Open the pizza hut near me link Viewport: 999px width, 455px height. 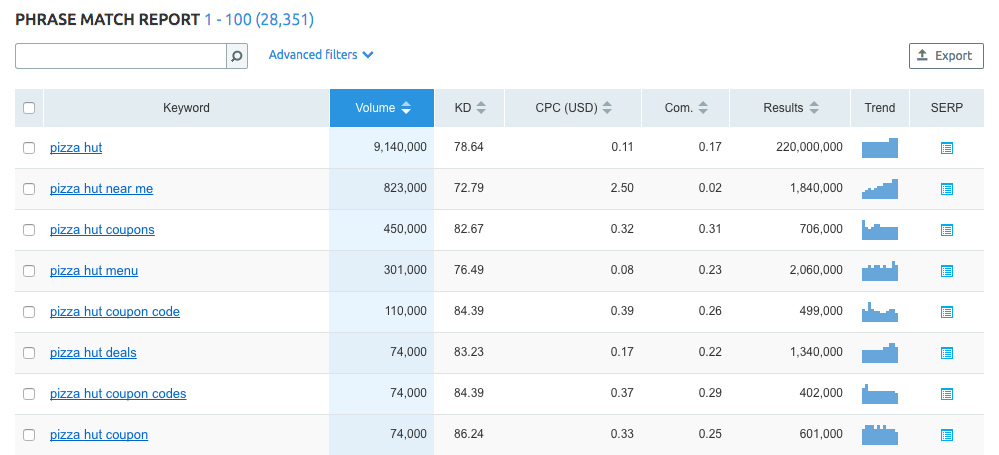(101, 189)
